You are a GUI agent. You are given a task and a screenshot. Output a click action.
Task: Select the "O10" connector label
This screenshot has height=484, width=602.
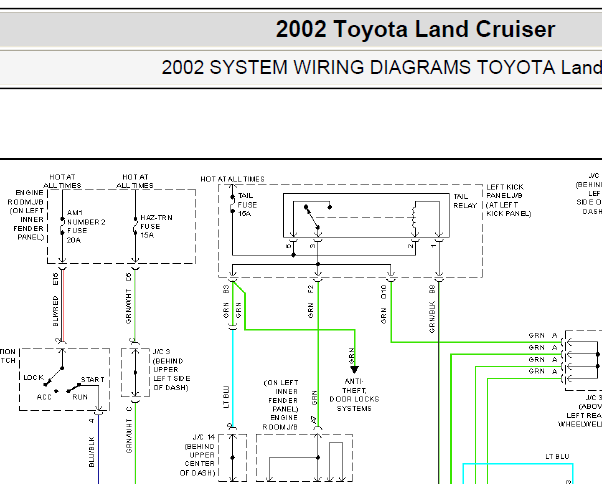click(383, 292)
